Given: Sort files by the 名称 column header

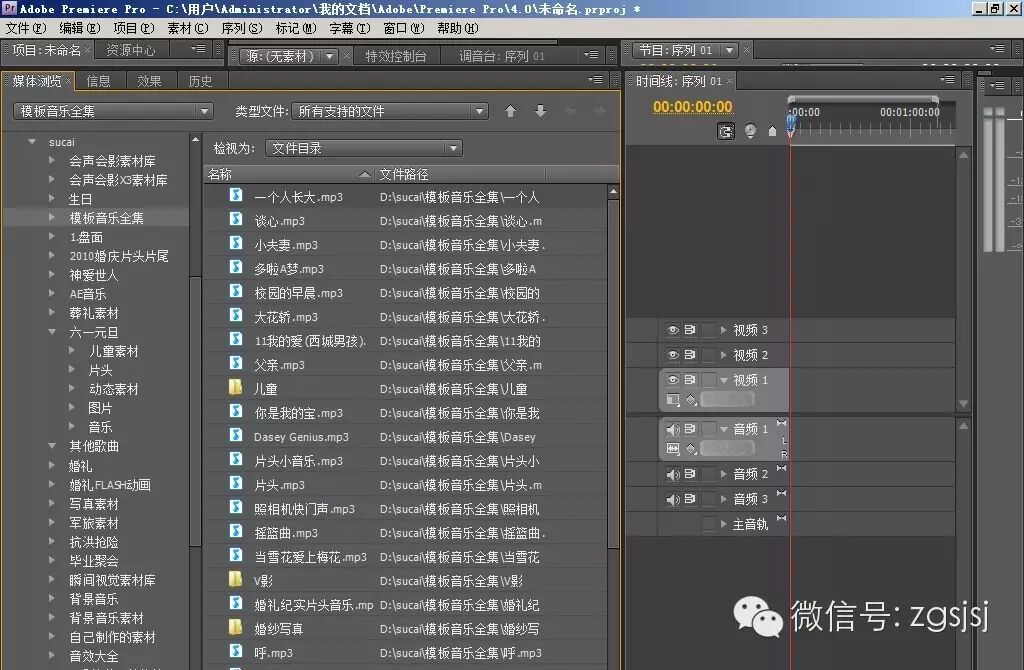Looking at the screenshot, I should 289,174.
